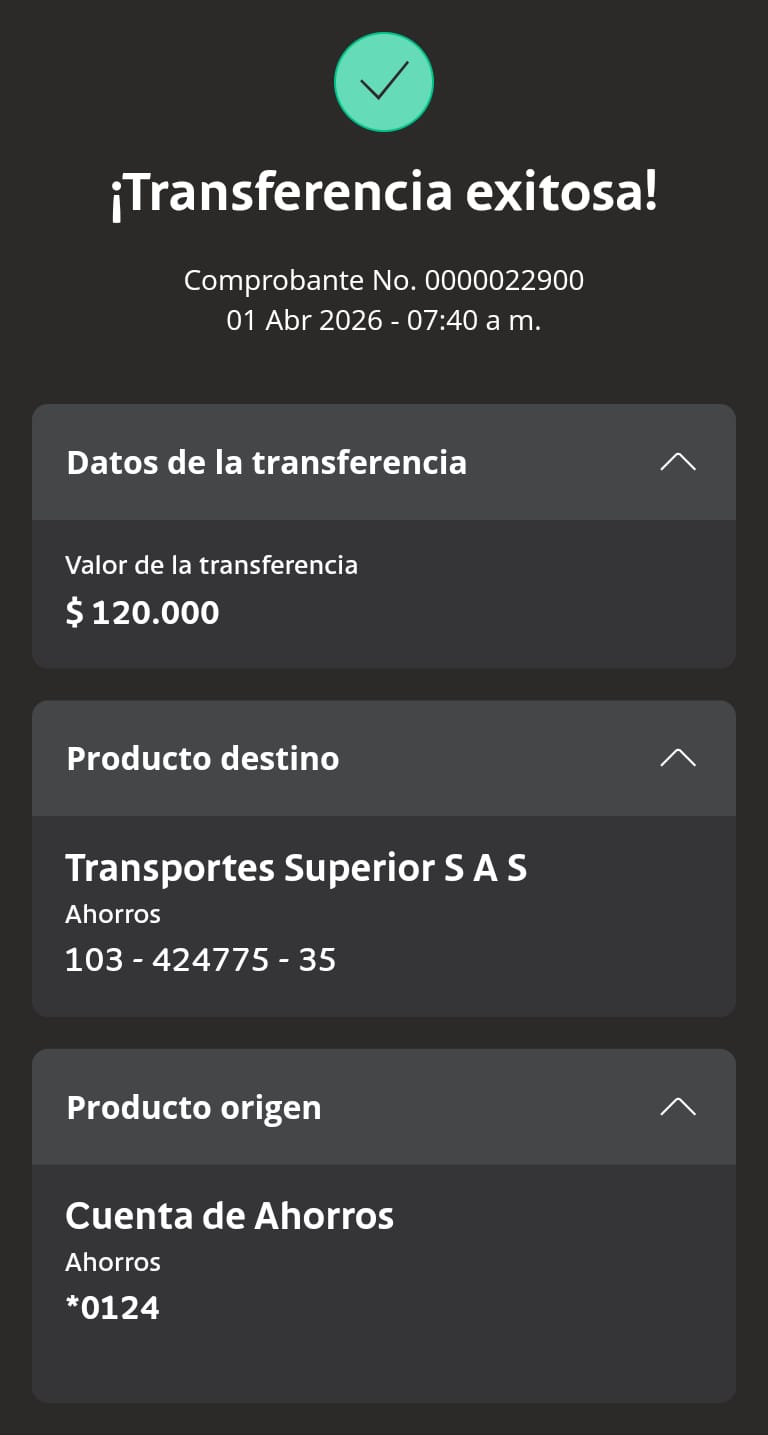Click the Transportes Superior S A S name
This screenshot has height=1435, width=768.
click(x=296, y=868)
